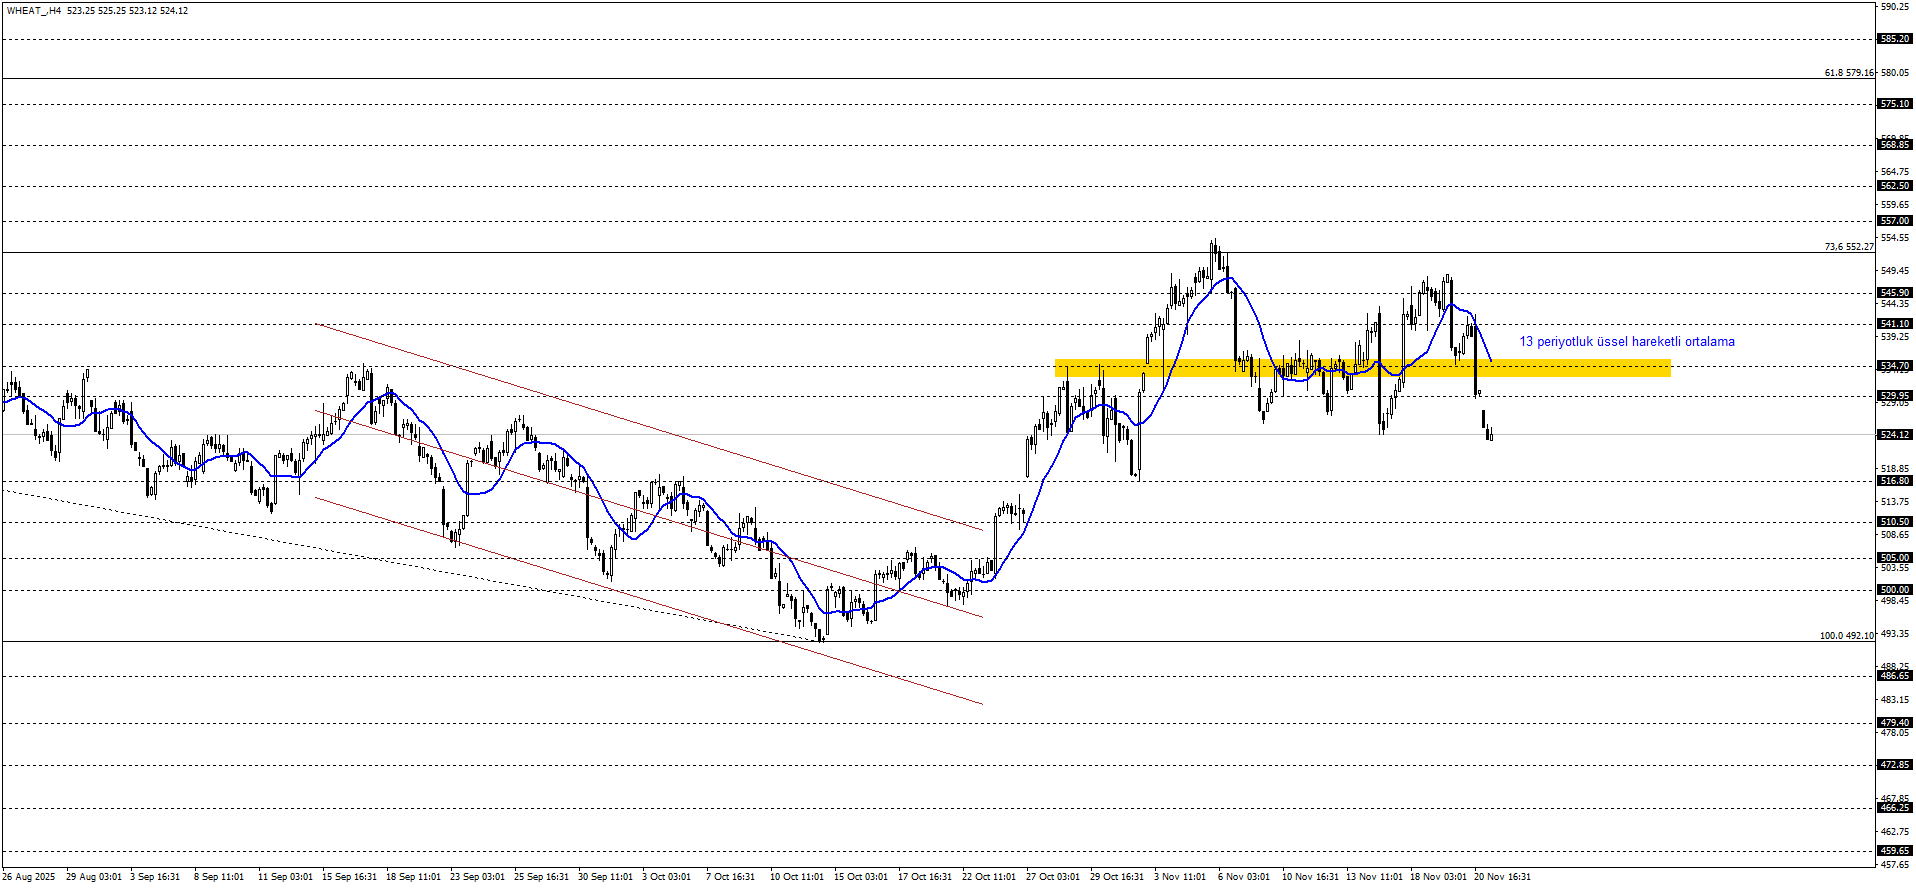Click the 479.40 price level marker
1916x888 pixels.
(1895, 722)
